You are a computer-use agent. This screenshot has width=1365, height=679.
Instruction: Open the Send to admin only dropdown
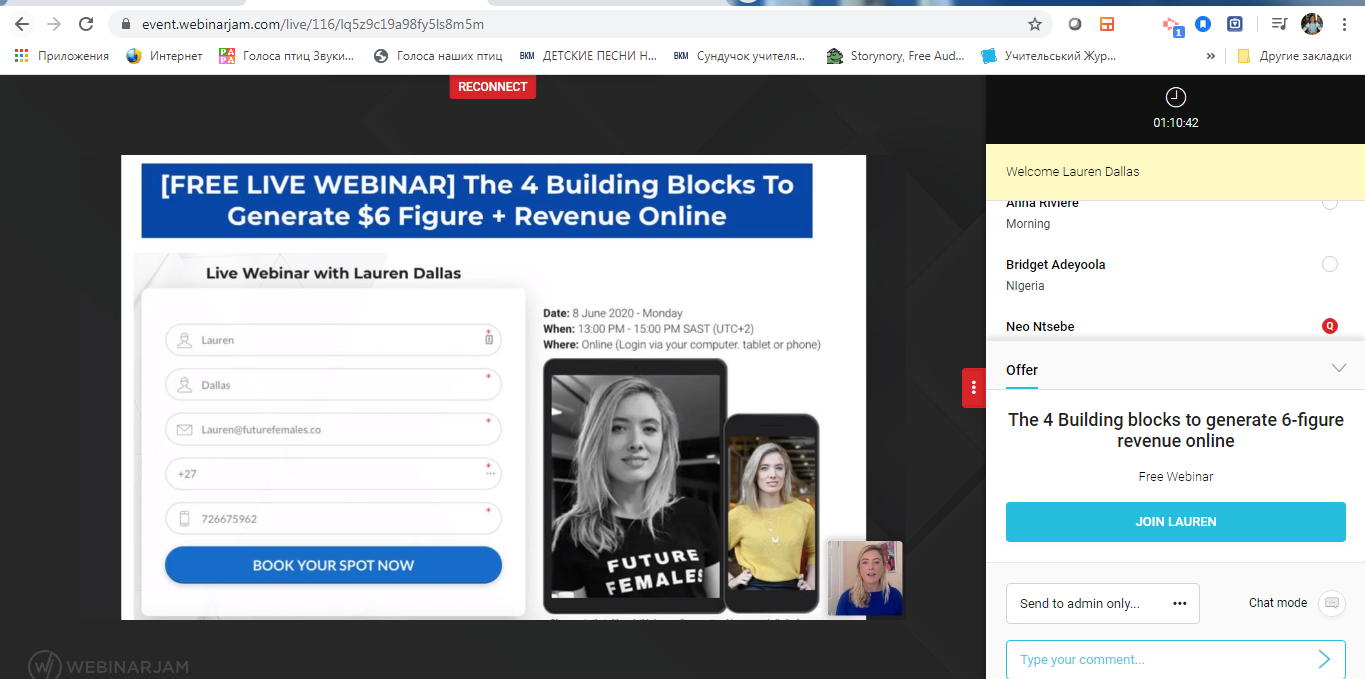pos(1102,603)
